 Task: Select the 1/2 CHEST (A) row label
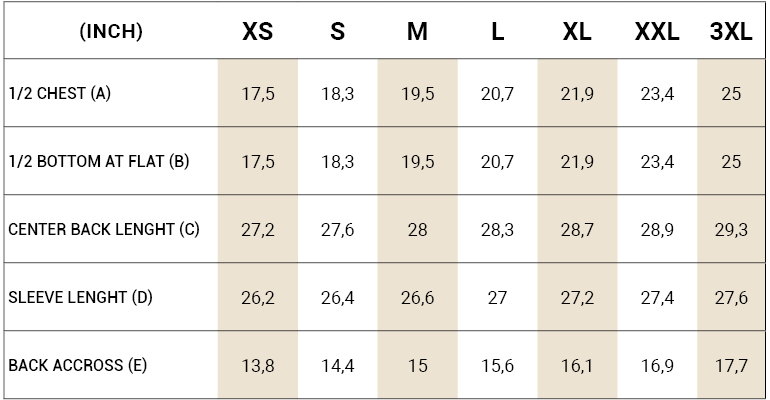click(59, 93)
